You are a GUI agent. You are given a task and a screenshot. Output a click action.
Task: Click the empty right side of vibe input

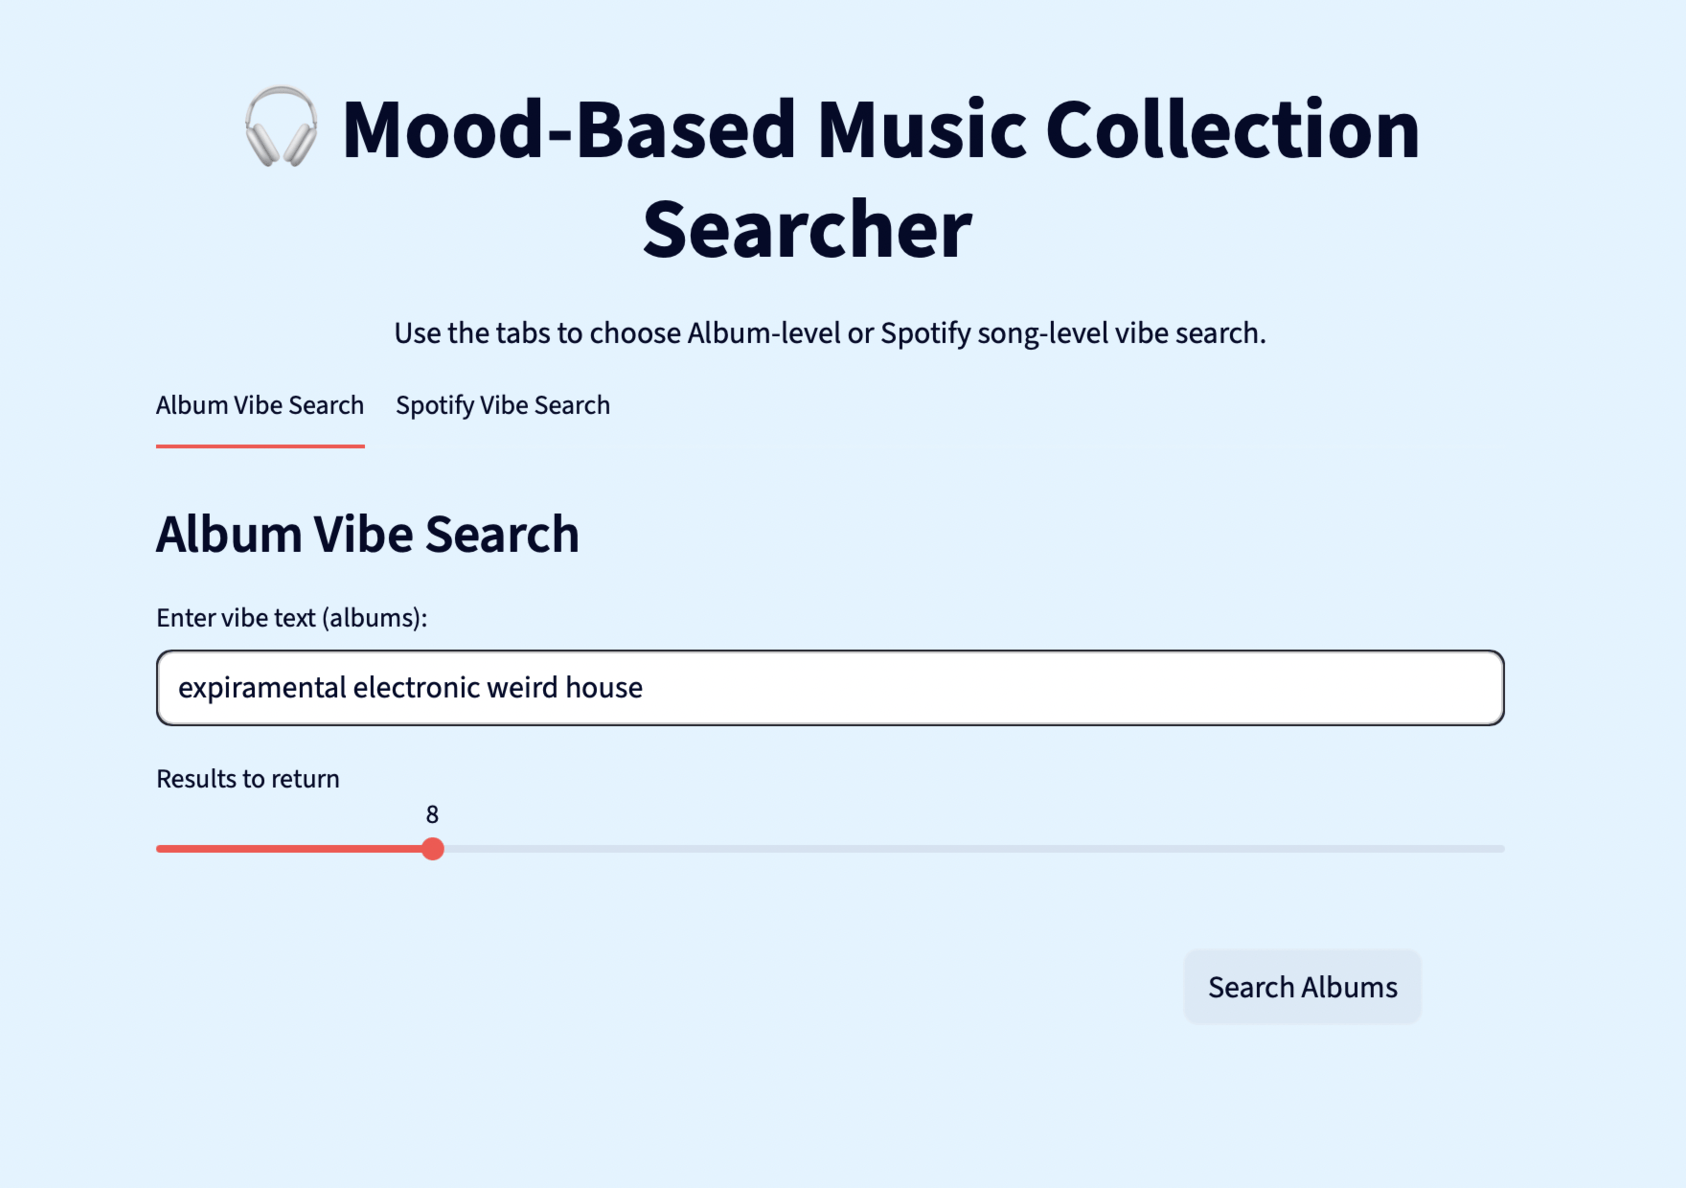[1200, 688]
